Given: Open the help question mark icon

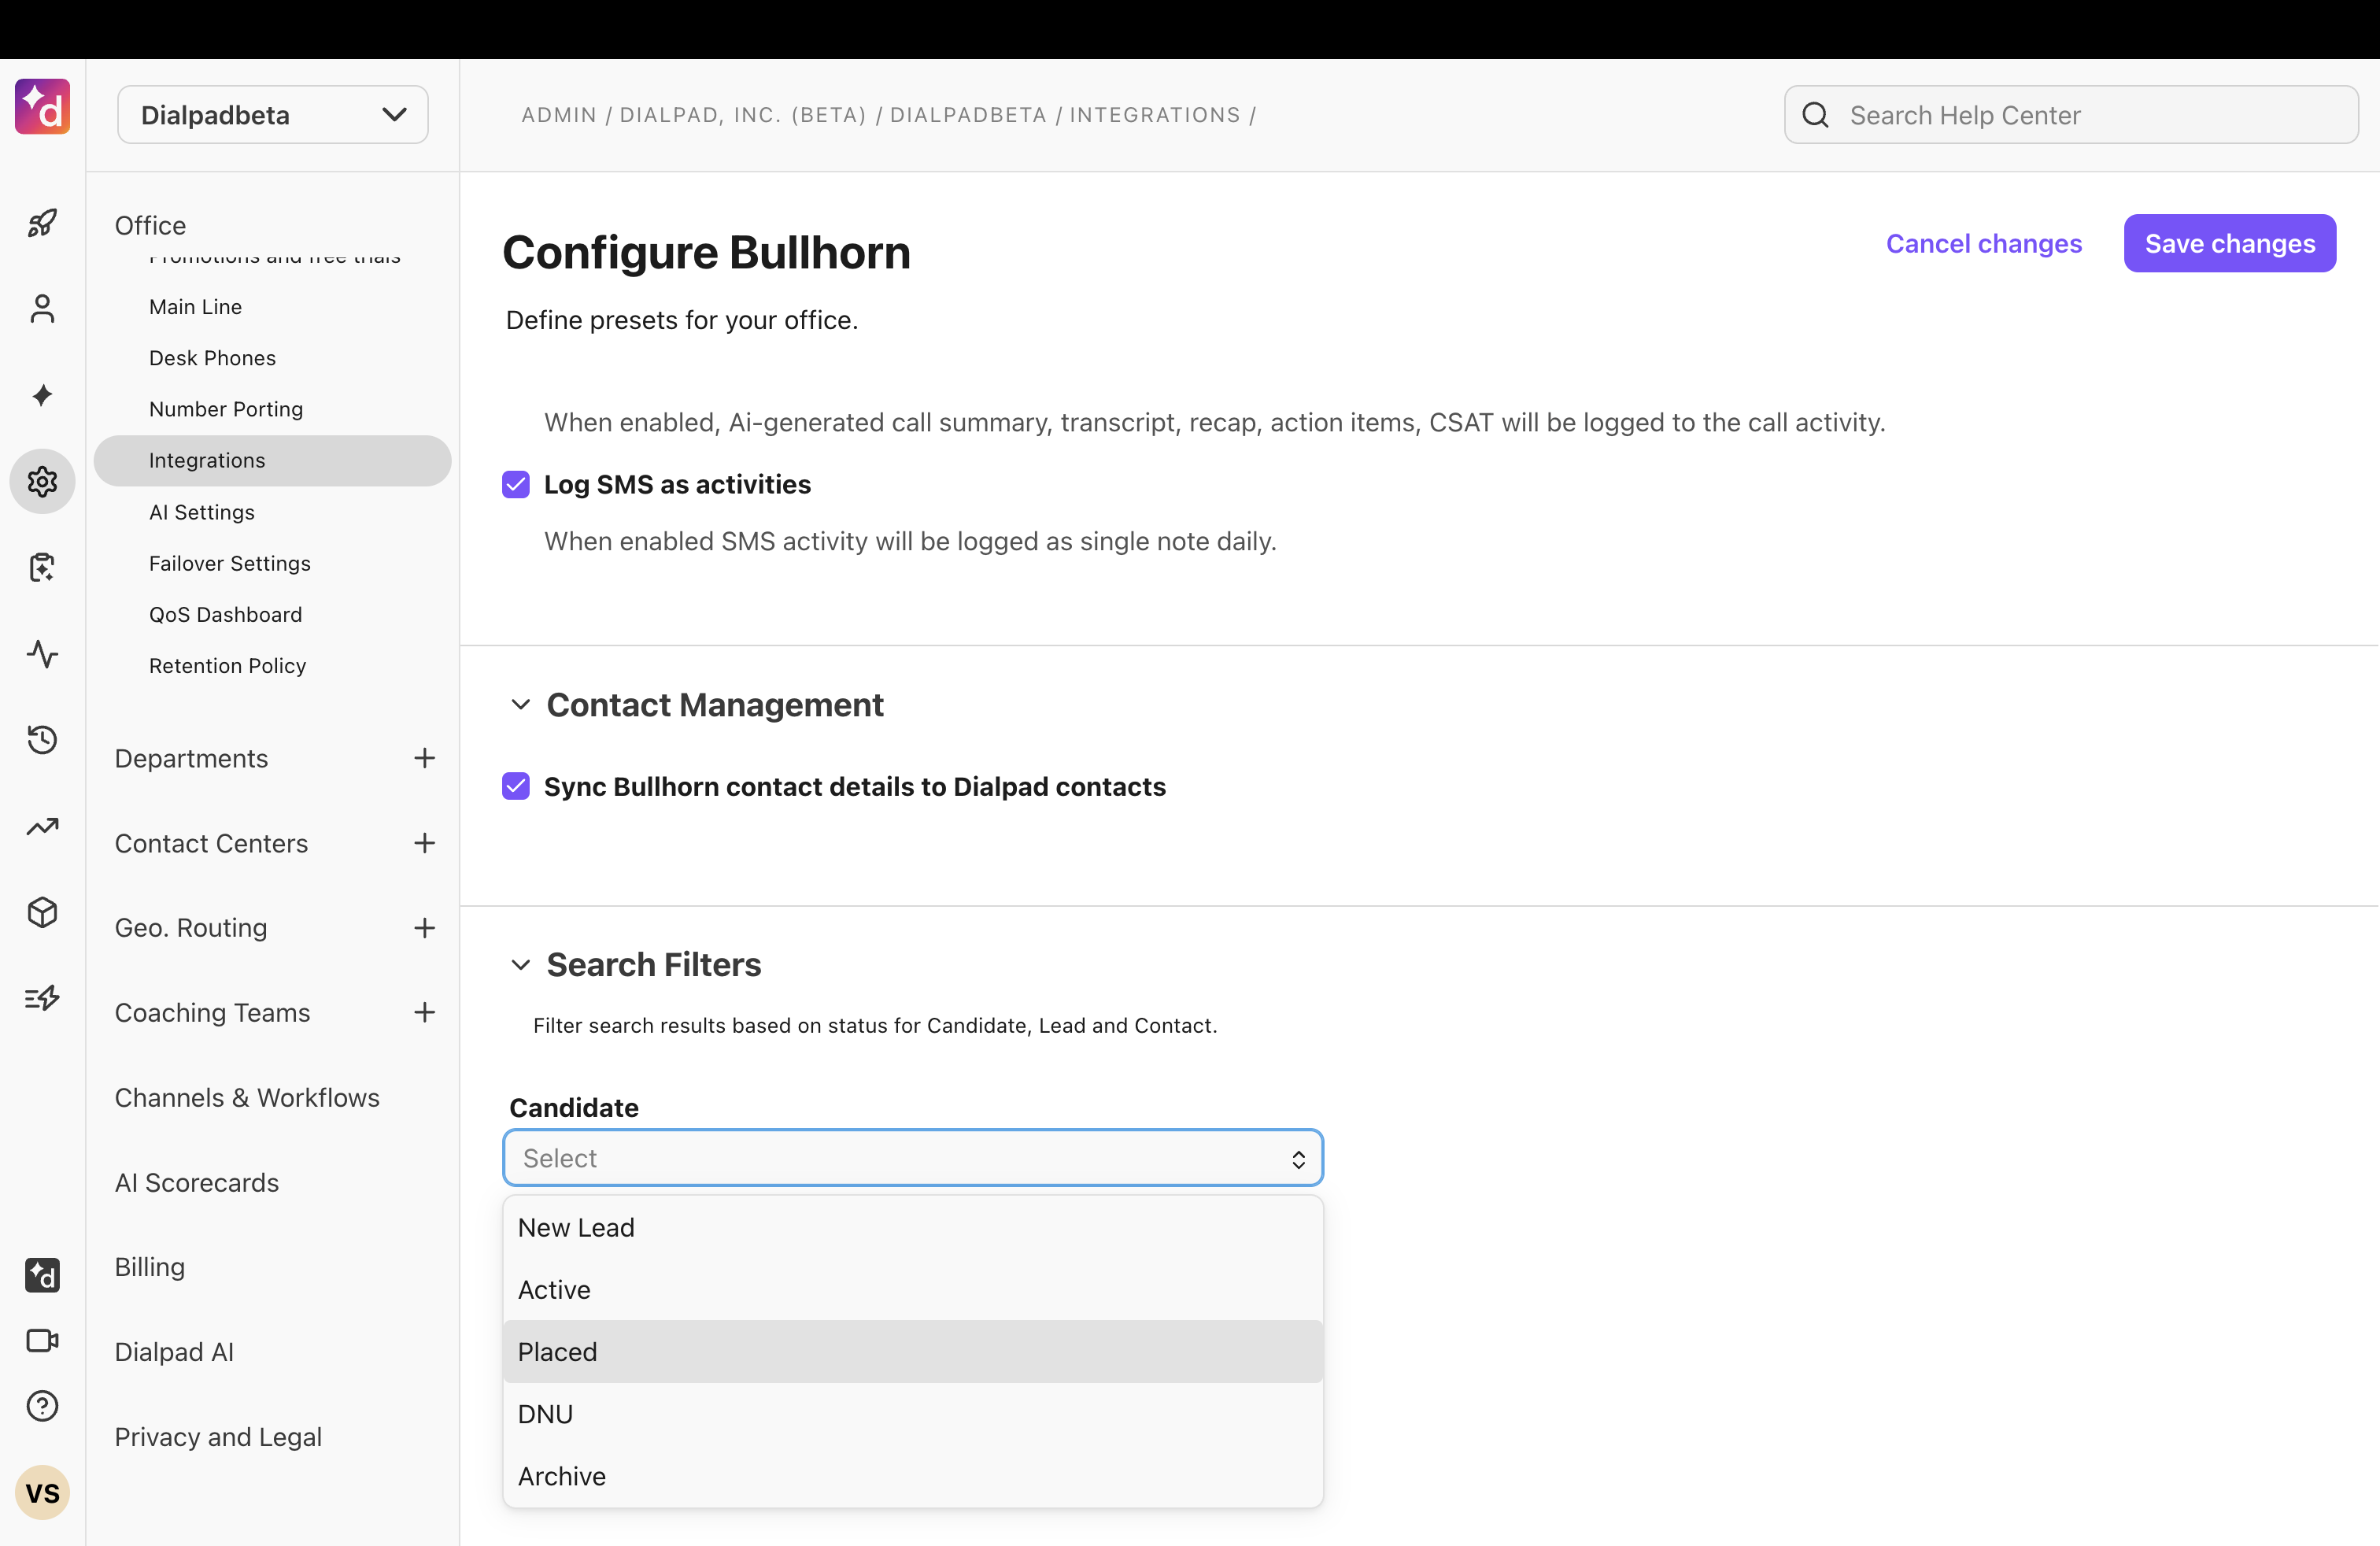Looking at the screenshot, I should pyautogui.click(x=42, y=1406).
